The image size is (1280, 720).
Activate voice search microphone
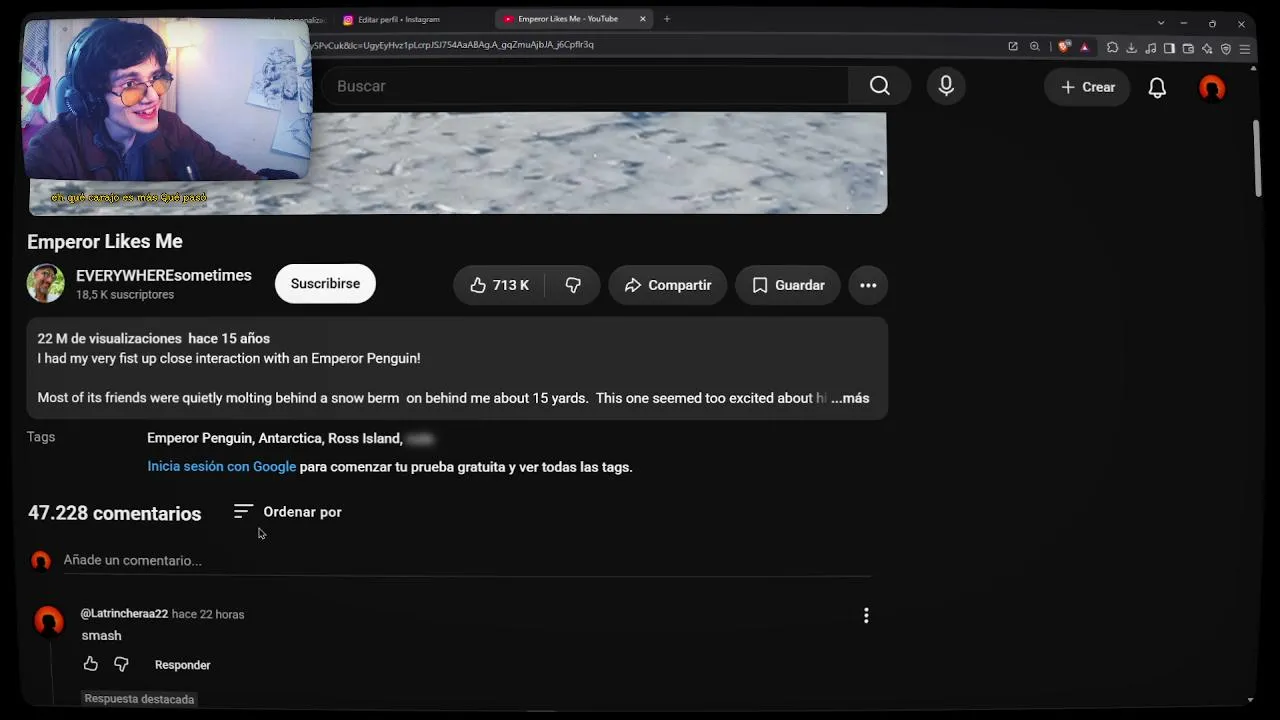click(946, 86)
